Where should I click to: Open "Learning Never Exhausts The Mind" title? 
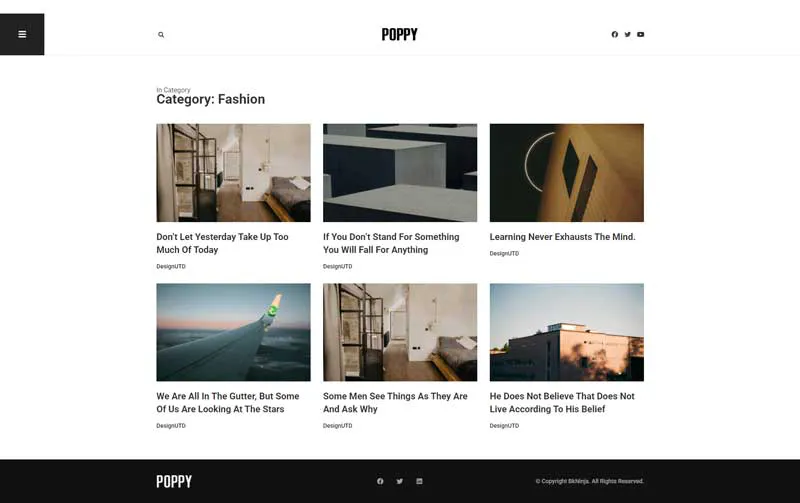562,237
